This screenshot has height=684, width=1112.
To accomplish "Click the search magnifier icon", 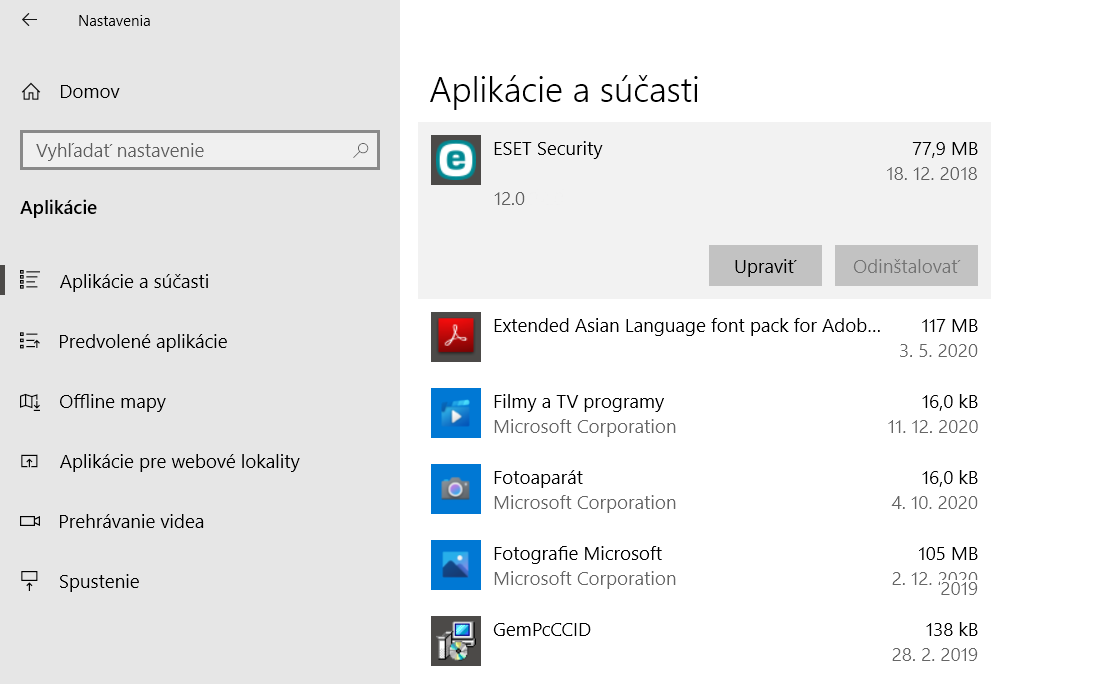I will [x=361, y=150].
